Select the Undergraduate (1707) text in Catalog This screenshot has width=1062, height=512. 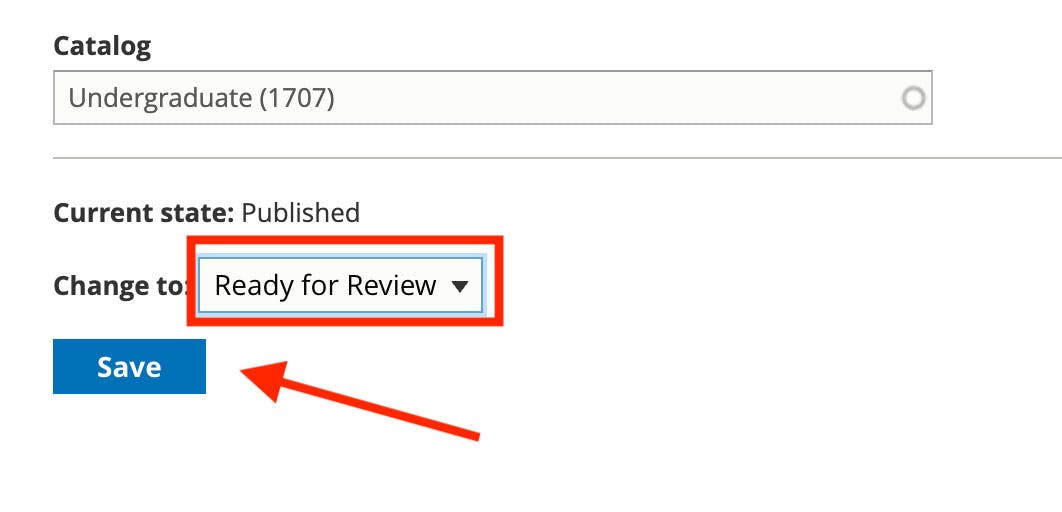pos(201,99)
